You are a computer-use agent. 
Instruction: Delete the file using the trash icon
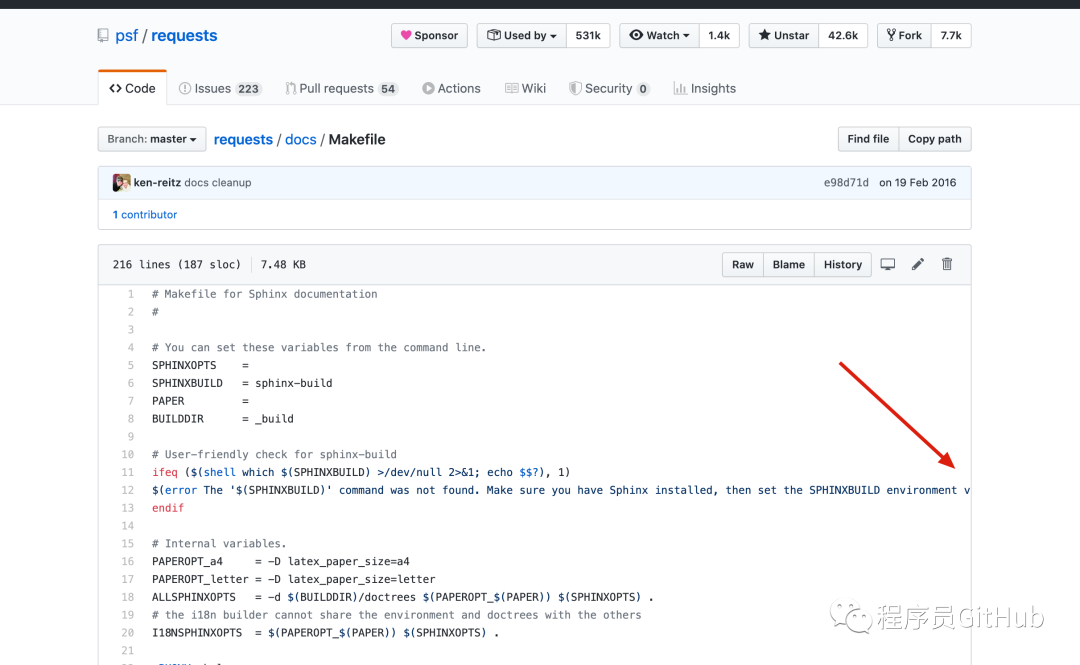tap(947, 264)
